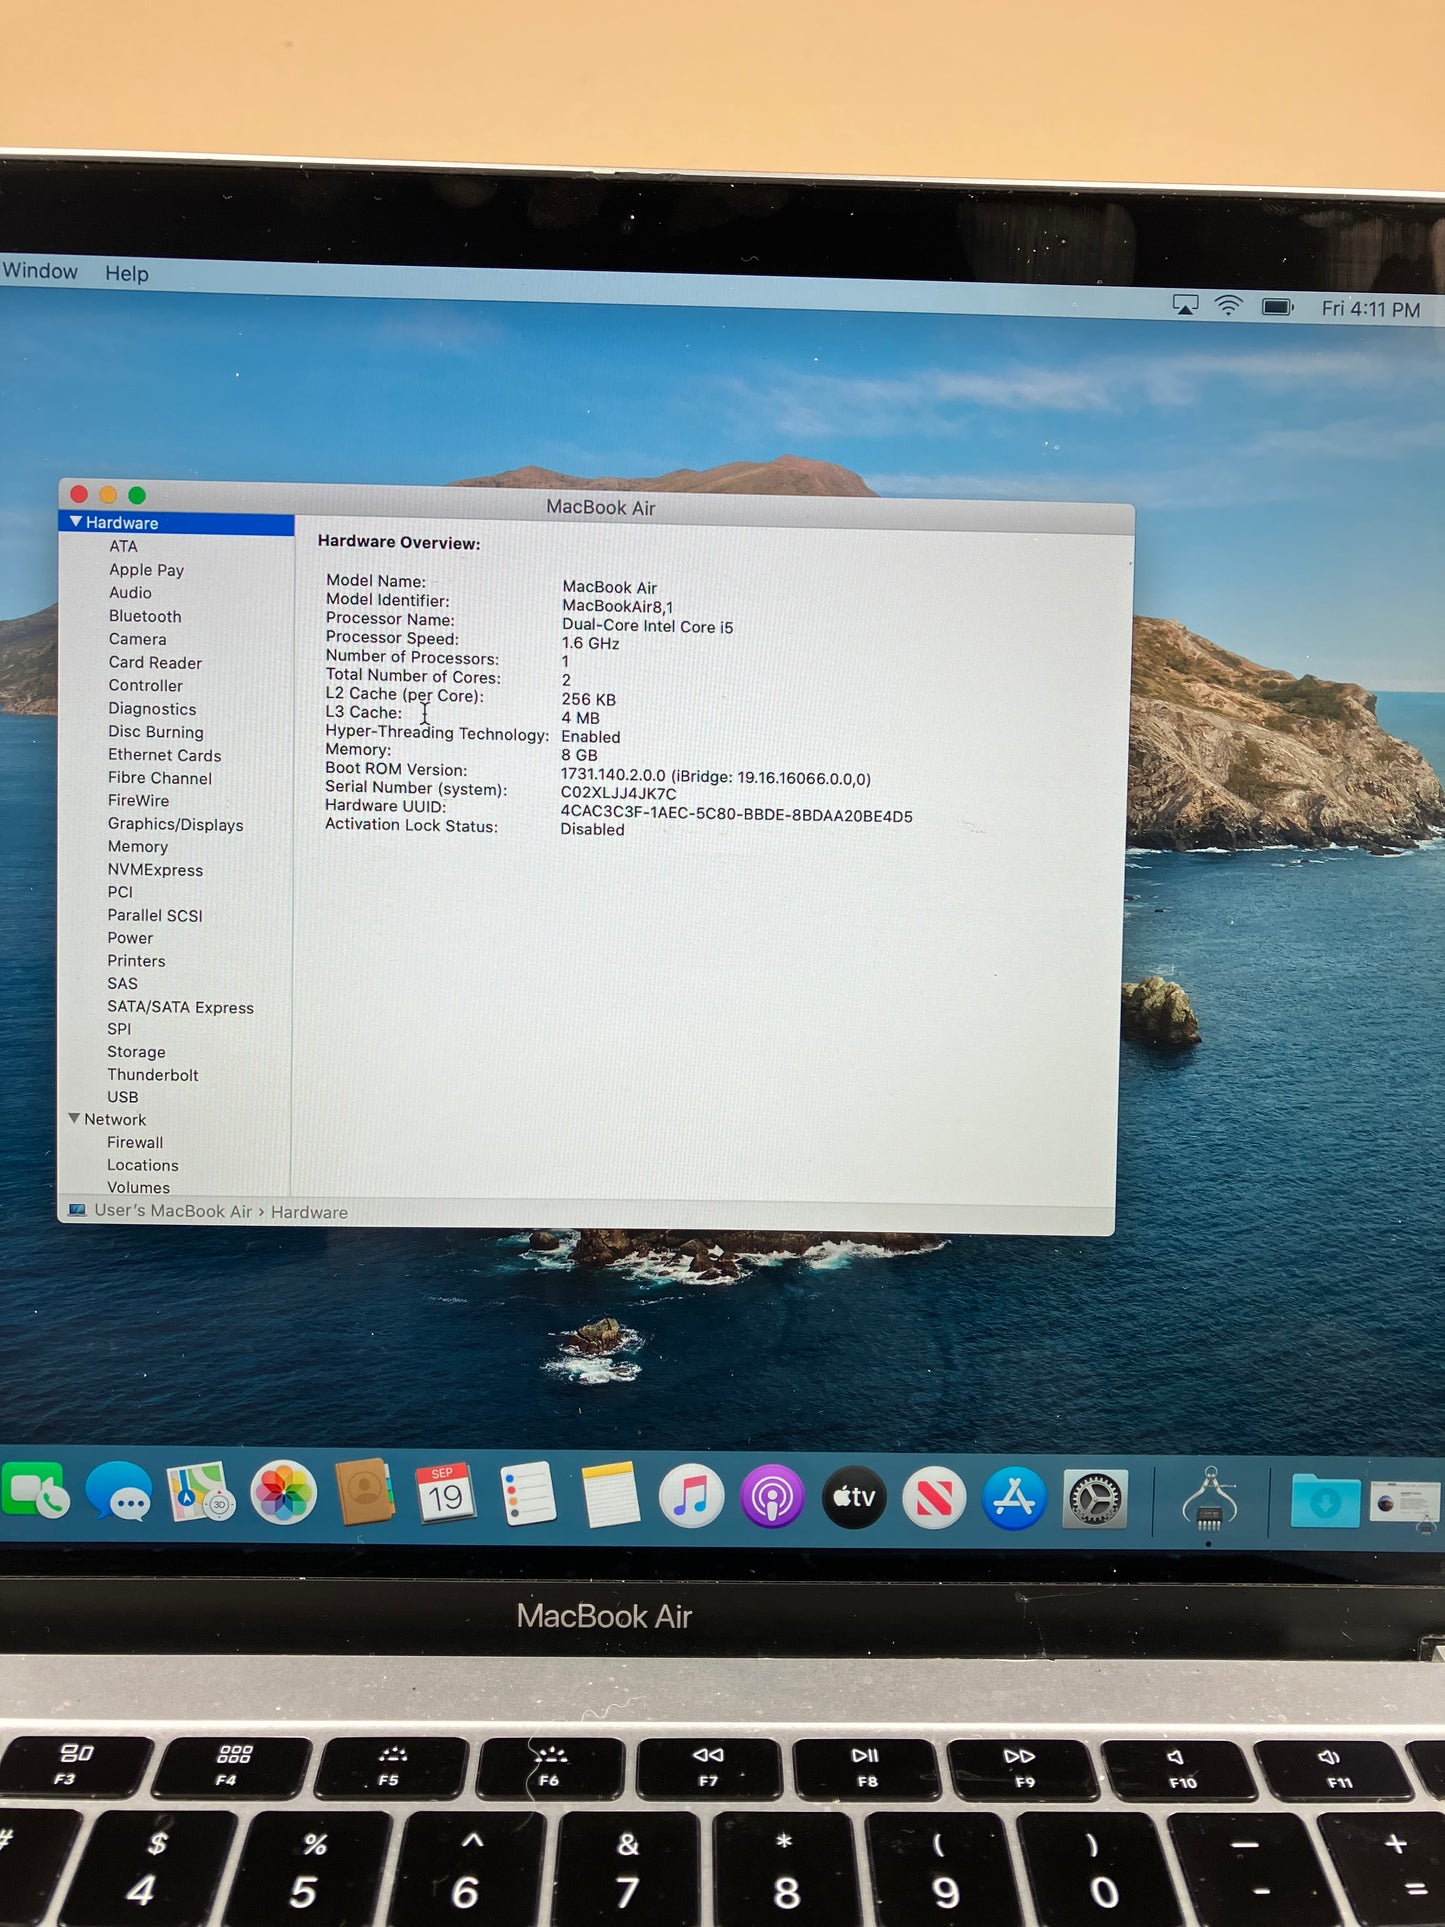Open System Preferences gear icon
Image resolution: width=1445 pixels, height=1927 pixels.
[x=1096, y=1499]
